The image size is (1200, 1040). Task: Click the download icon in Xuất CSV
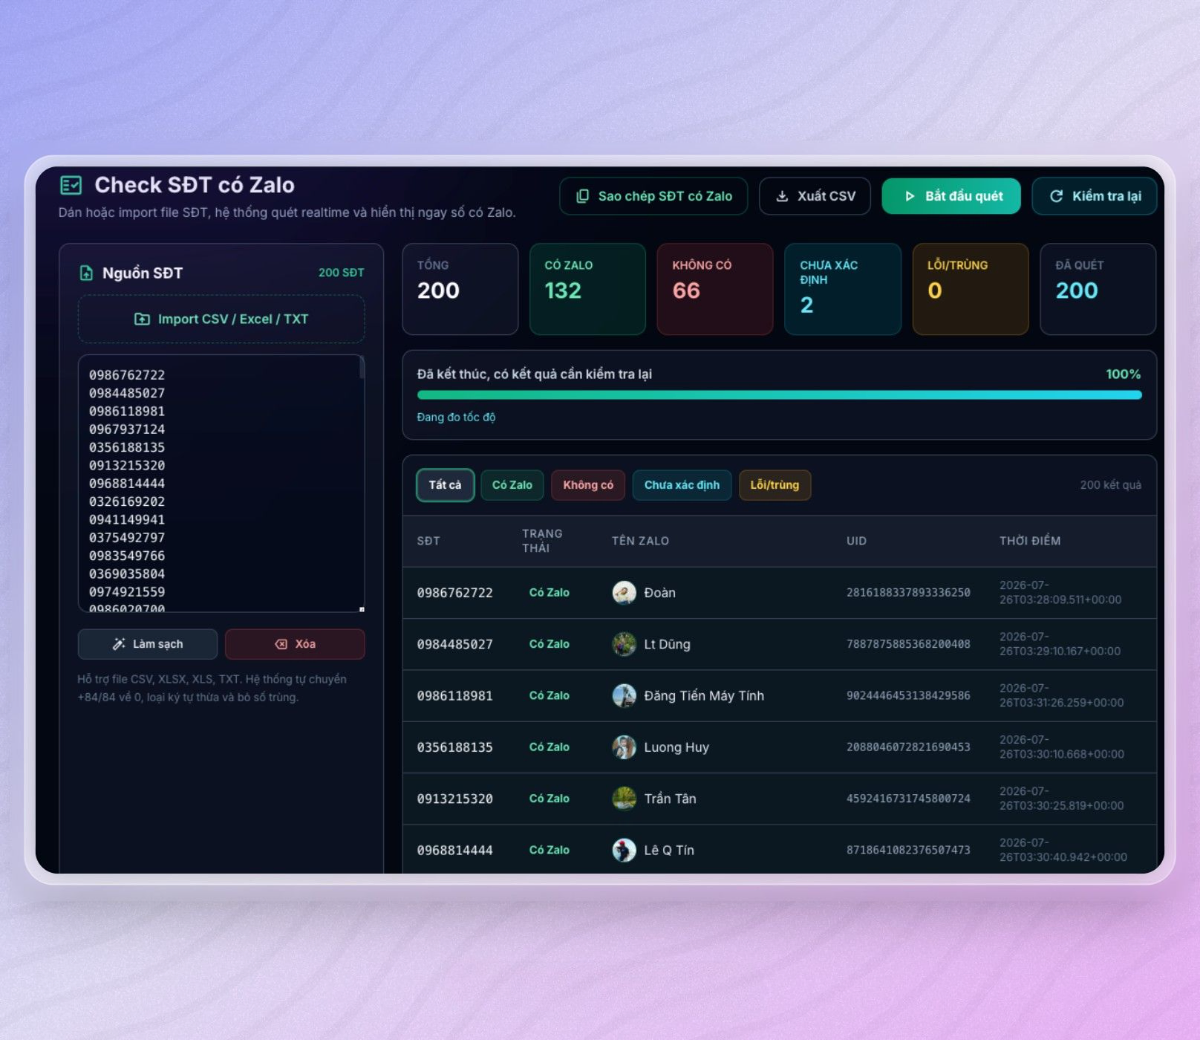[782, 196]
